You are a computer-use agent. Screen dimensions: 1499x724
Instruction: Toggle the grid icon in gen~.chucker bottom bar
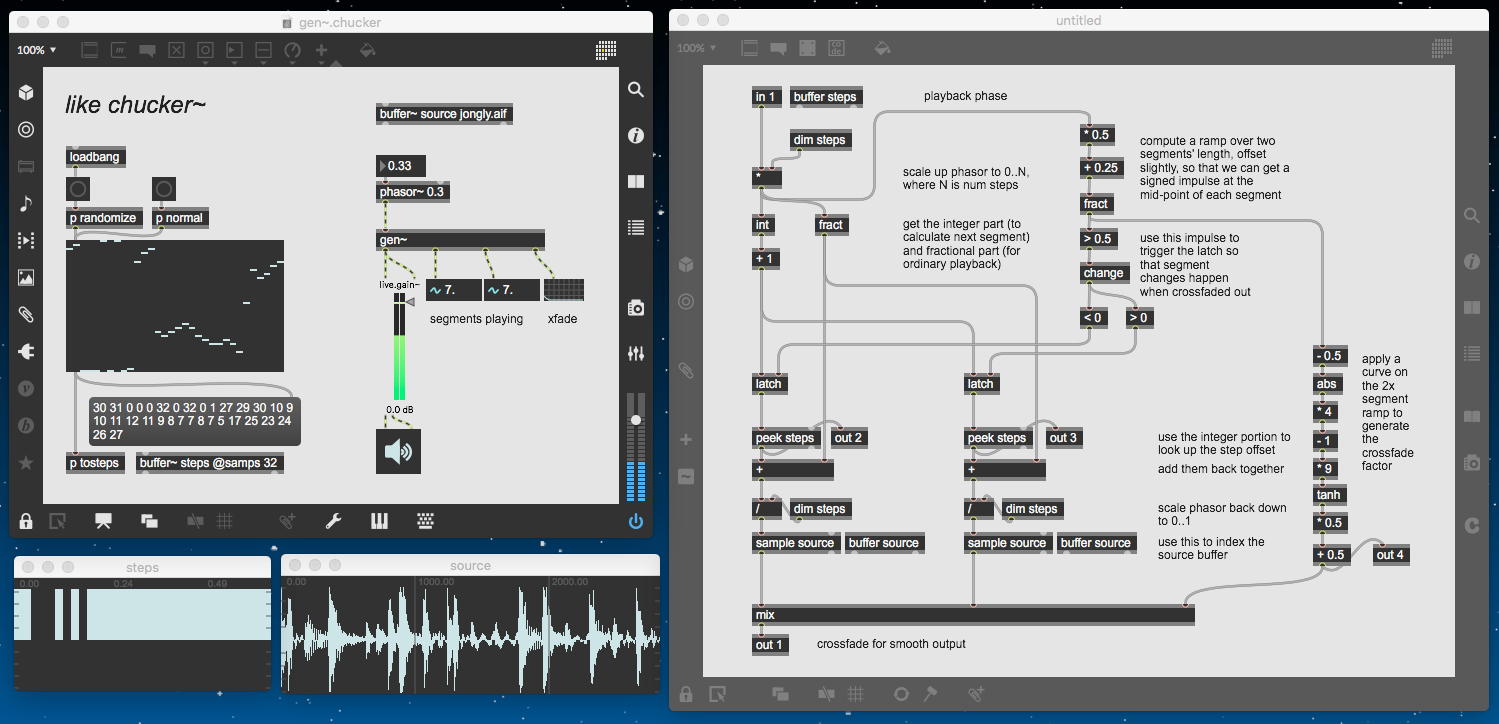[224, 521]
